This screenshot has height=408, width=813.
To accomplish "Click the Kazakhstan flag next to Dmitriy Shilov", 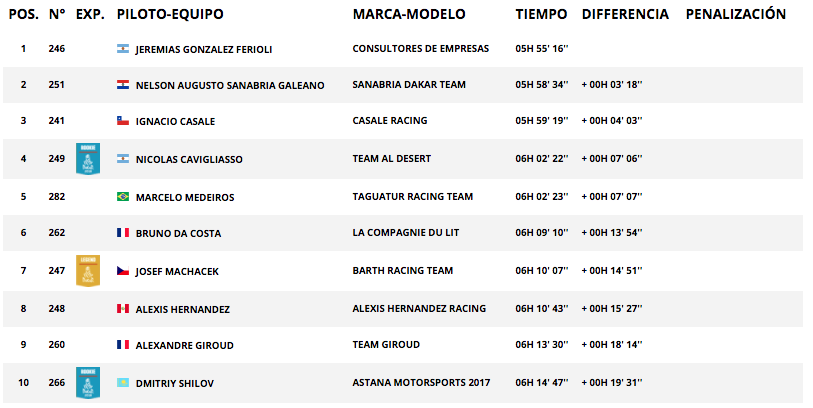I will 123,383.
